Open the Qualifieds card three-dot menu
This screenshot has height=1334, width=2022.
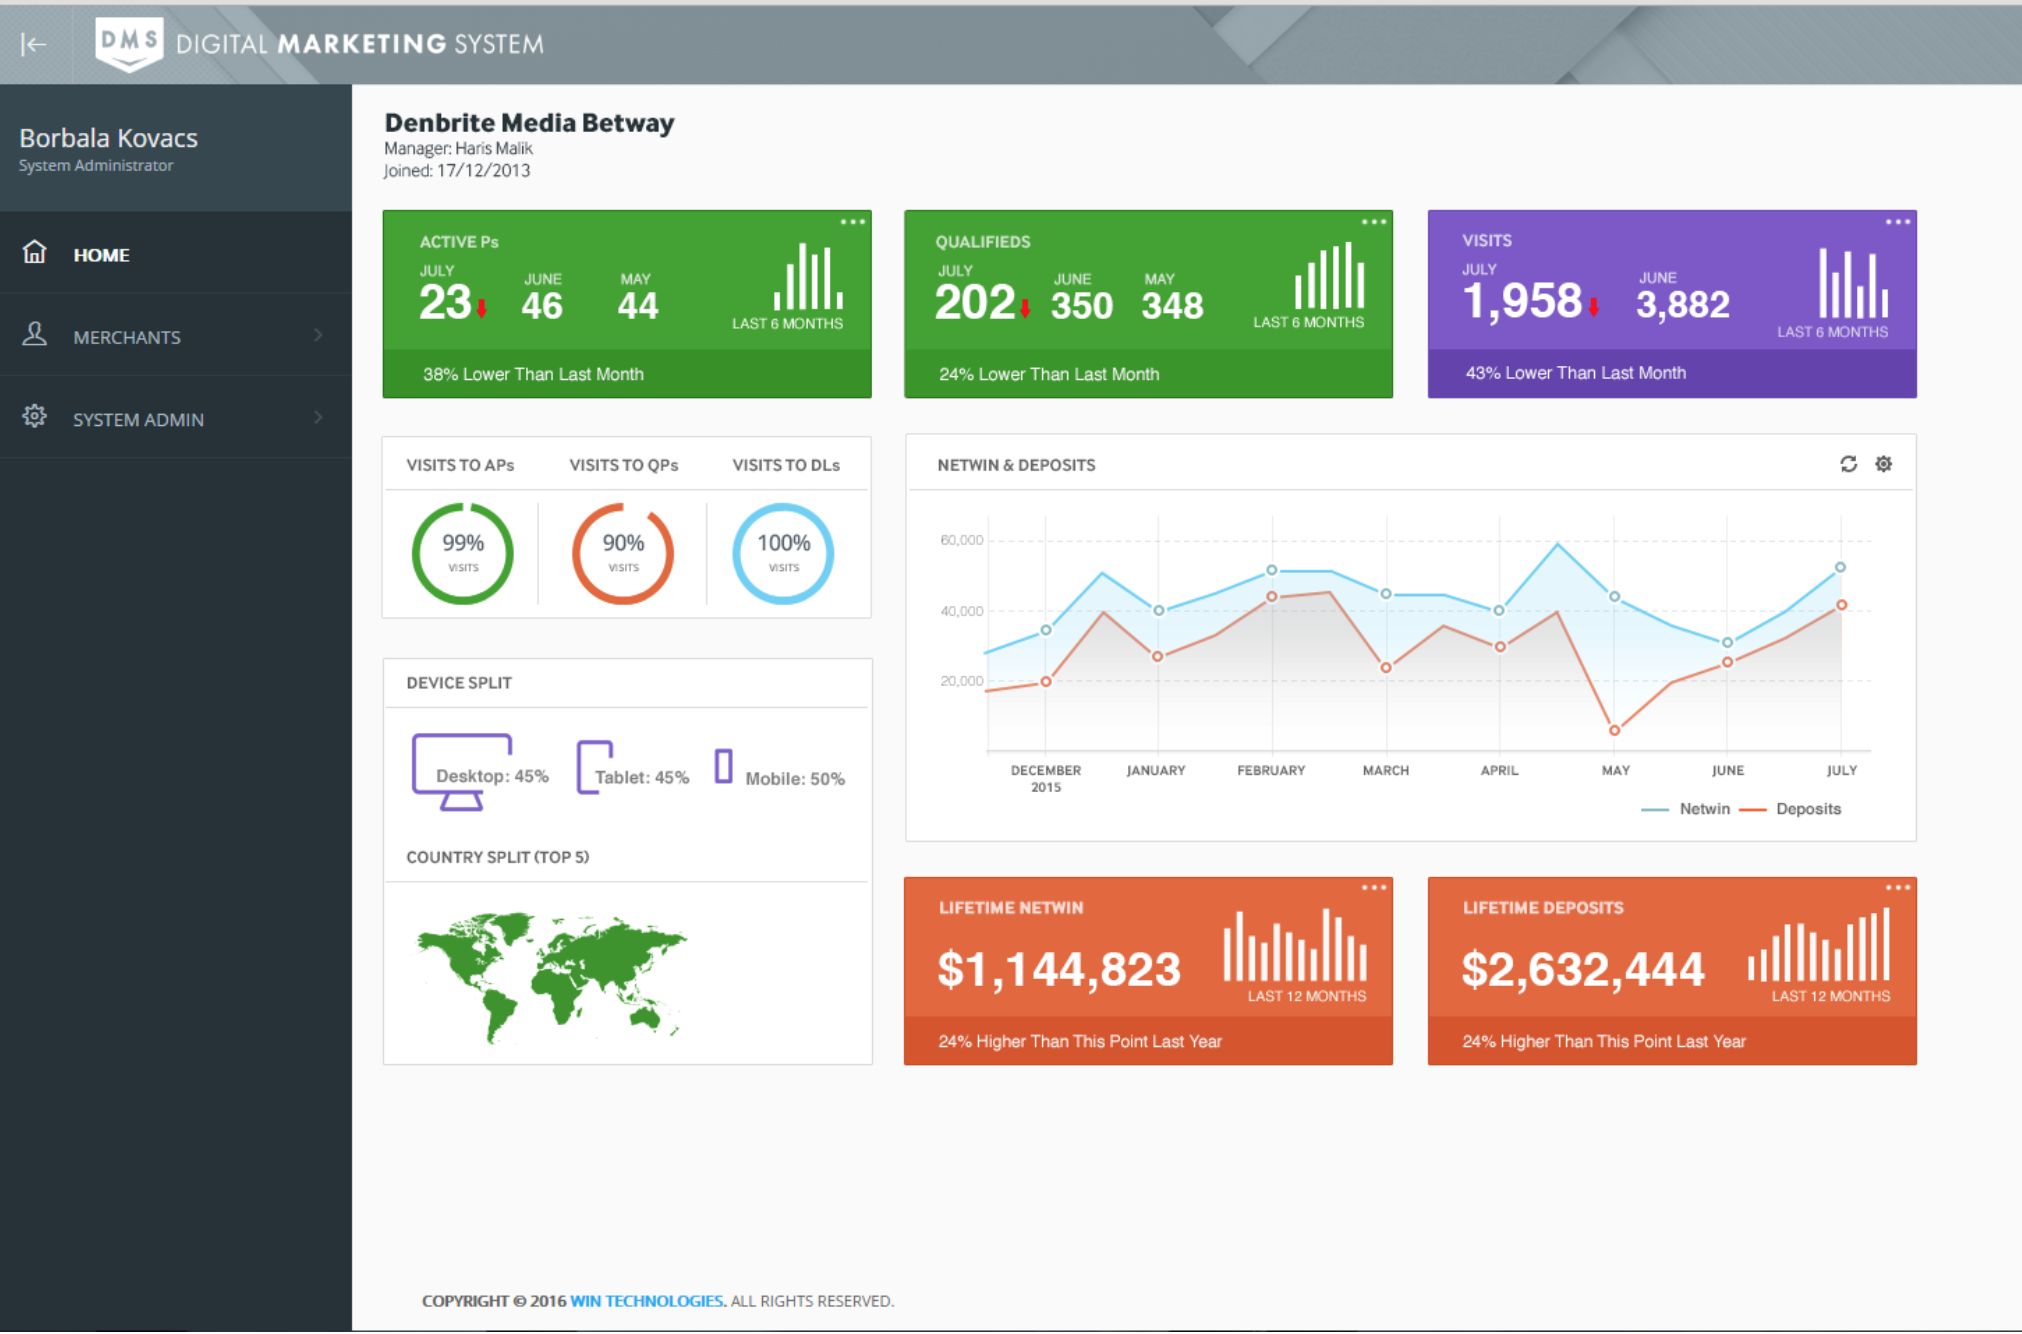[1374, 222]
